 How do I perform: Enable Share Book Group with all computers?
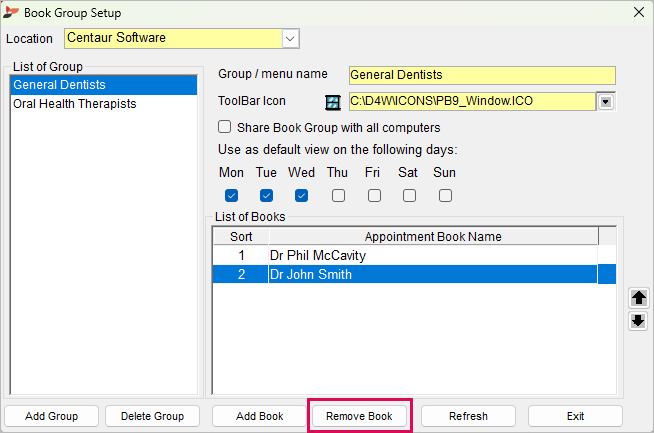pos(224,127)
